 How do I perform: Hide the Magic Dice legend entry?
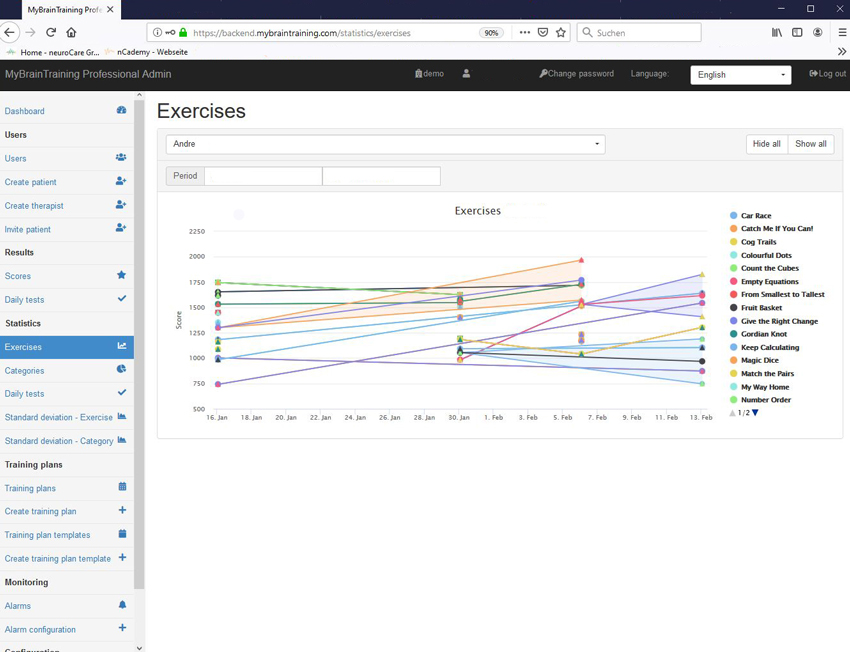coord(759,360)
